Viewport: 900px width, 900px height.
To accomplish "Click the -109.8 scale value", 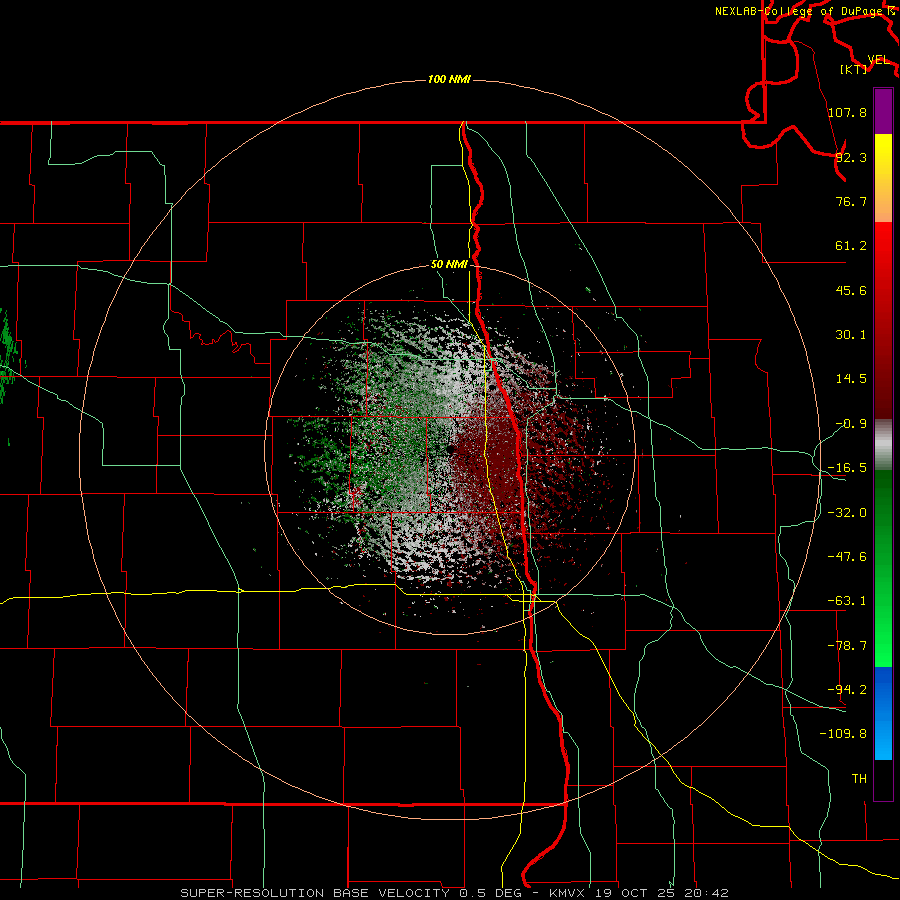I will coord(843,734).
